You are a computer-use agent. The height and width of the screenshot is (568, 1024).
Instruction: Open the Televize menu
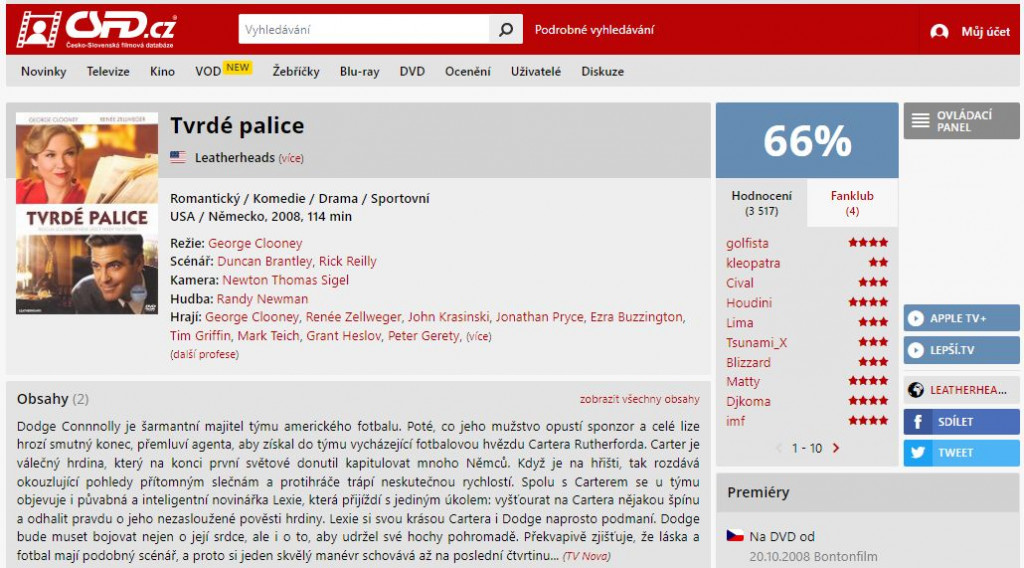pos(108,71)
